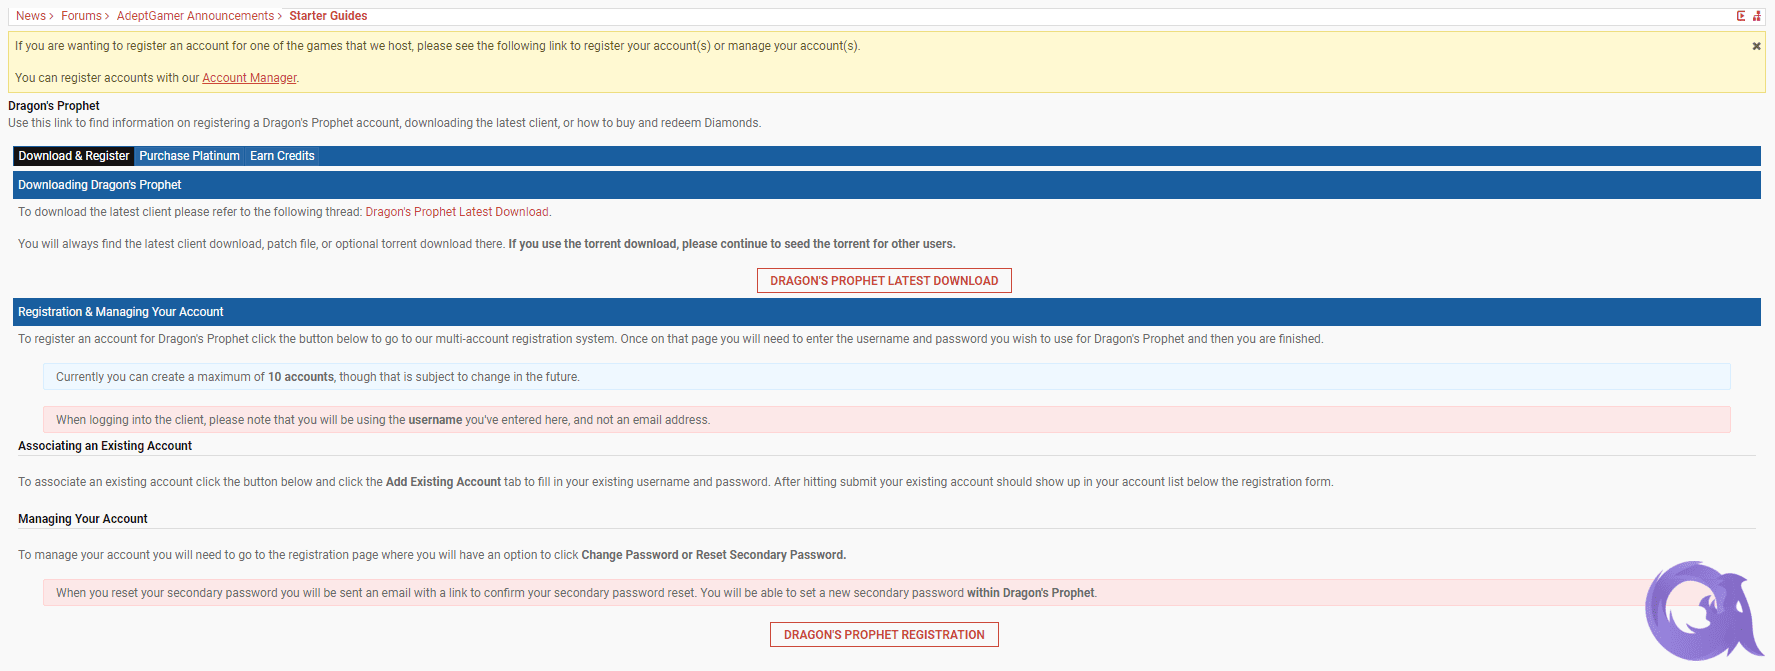Open Forums breadcrumb link
Screen dimensions: 1775x671
[x=81, y=16]
